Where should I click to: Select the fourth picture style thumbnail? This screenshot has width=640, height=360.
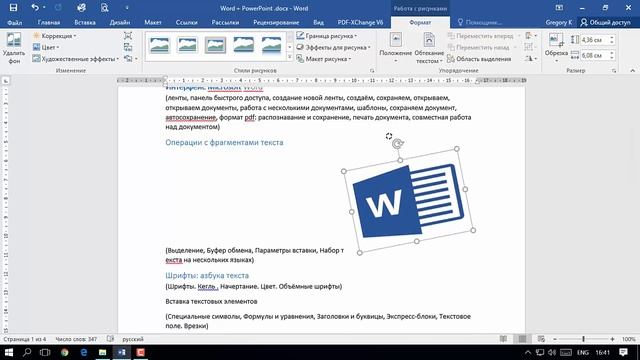pos(244,45)
